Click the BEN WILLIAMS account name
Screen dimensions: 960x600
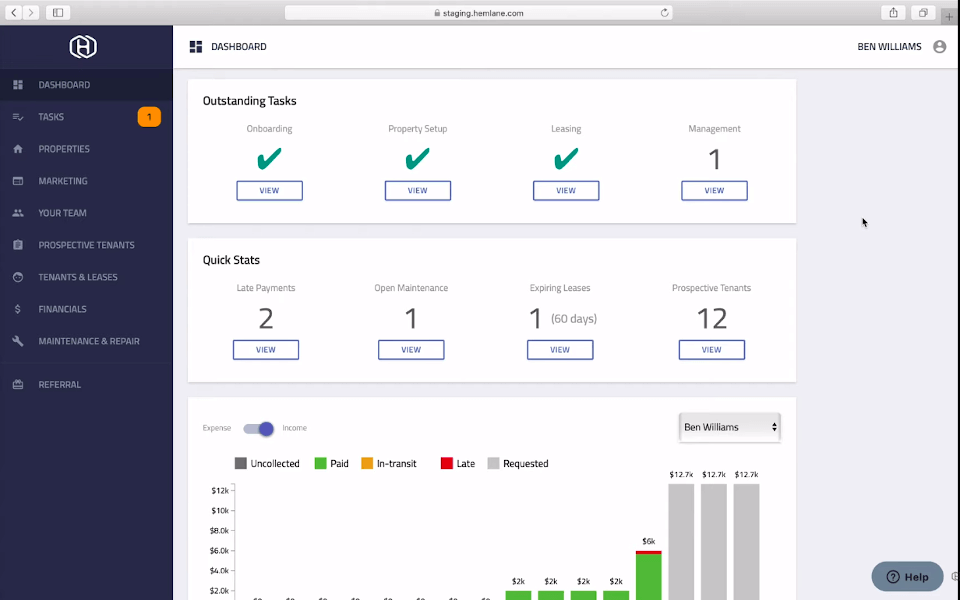[x=889, y=47]
